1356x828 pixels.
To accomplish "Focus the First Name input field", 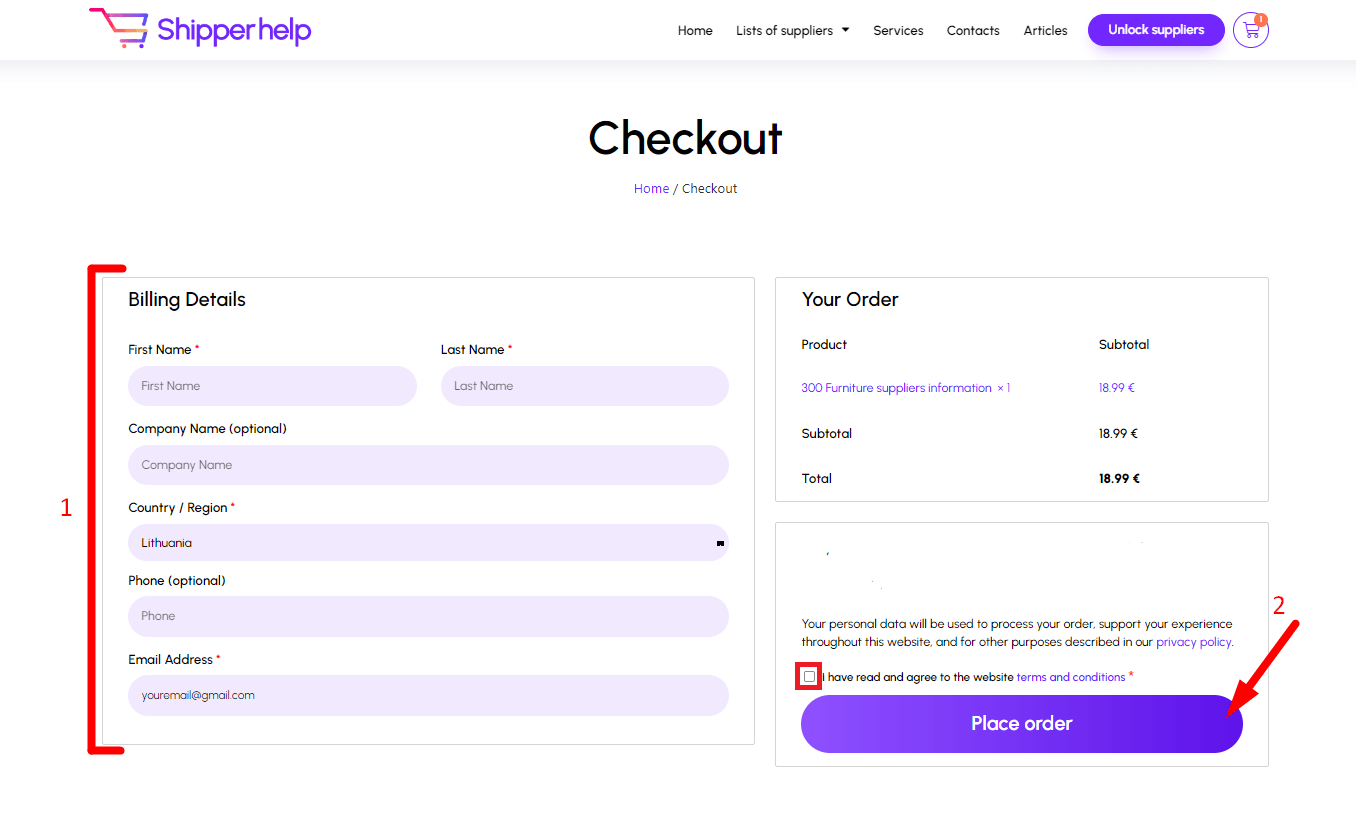I will [272, 386].
